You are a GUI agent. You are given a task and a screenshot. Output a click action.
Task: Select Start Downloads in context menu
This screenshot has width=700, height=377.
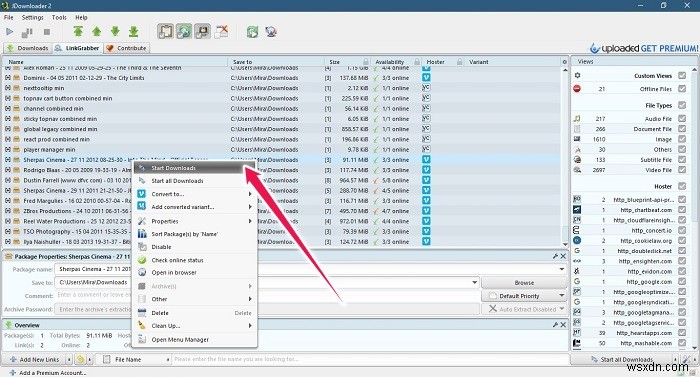click(x=195, y=168)
